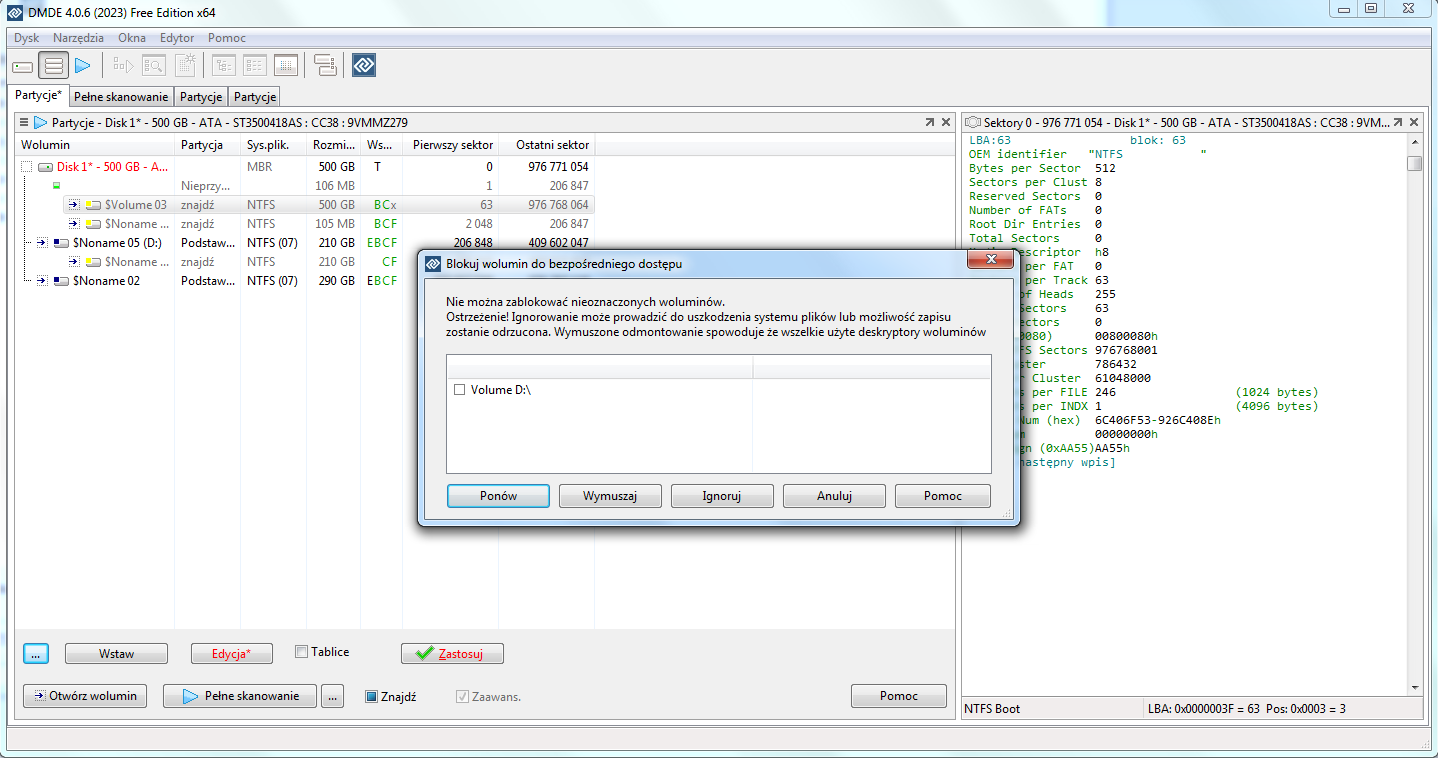Click the greyed run-blocks toolbar icon
The height and width of the screenshot is (758, 1438).
(123, 66)
